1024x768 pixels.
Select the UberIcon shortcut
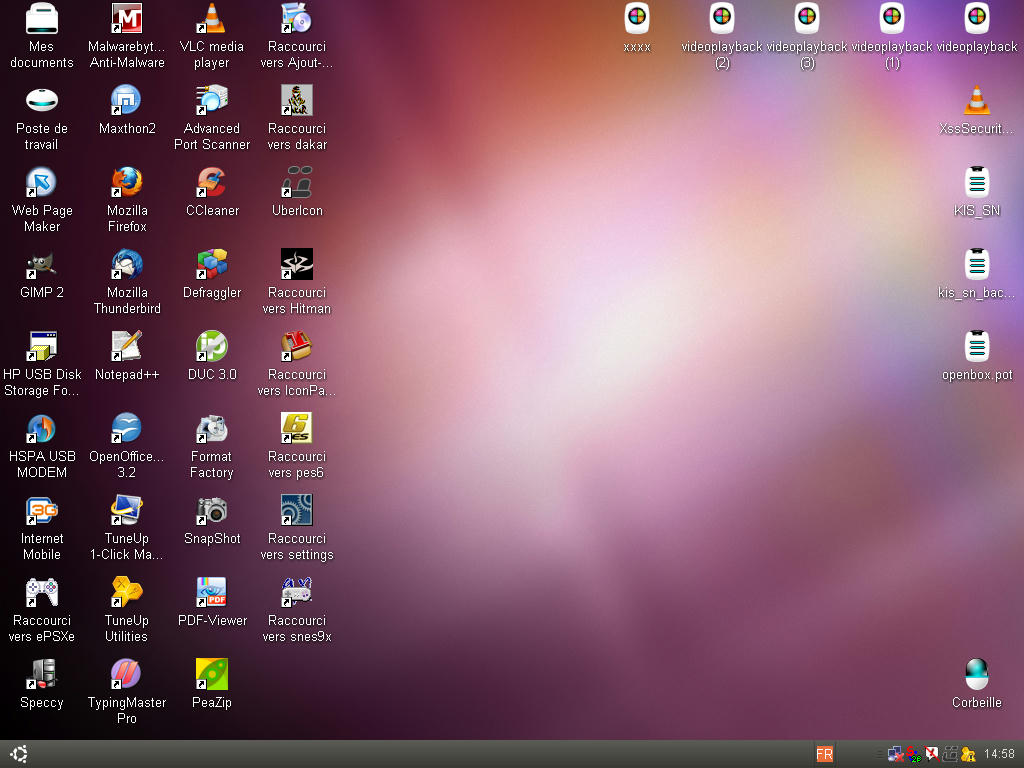pyautogui.click(x=296, y=182)
